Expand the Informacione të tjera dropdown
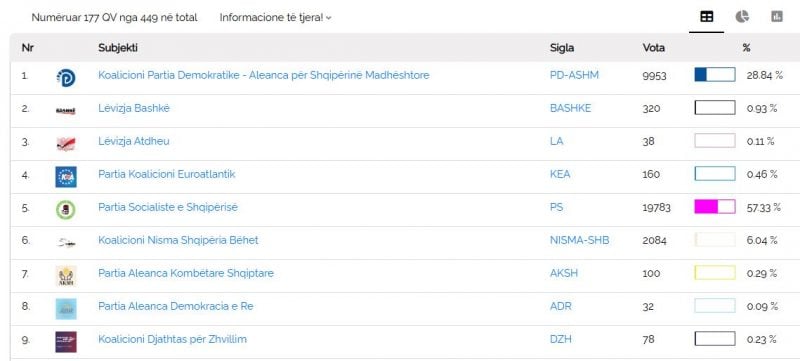 pyautogui.click(x=276, y=17)
